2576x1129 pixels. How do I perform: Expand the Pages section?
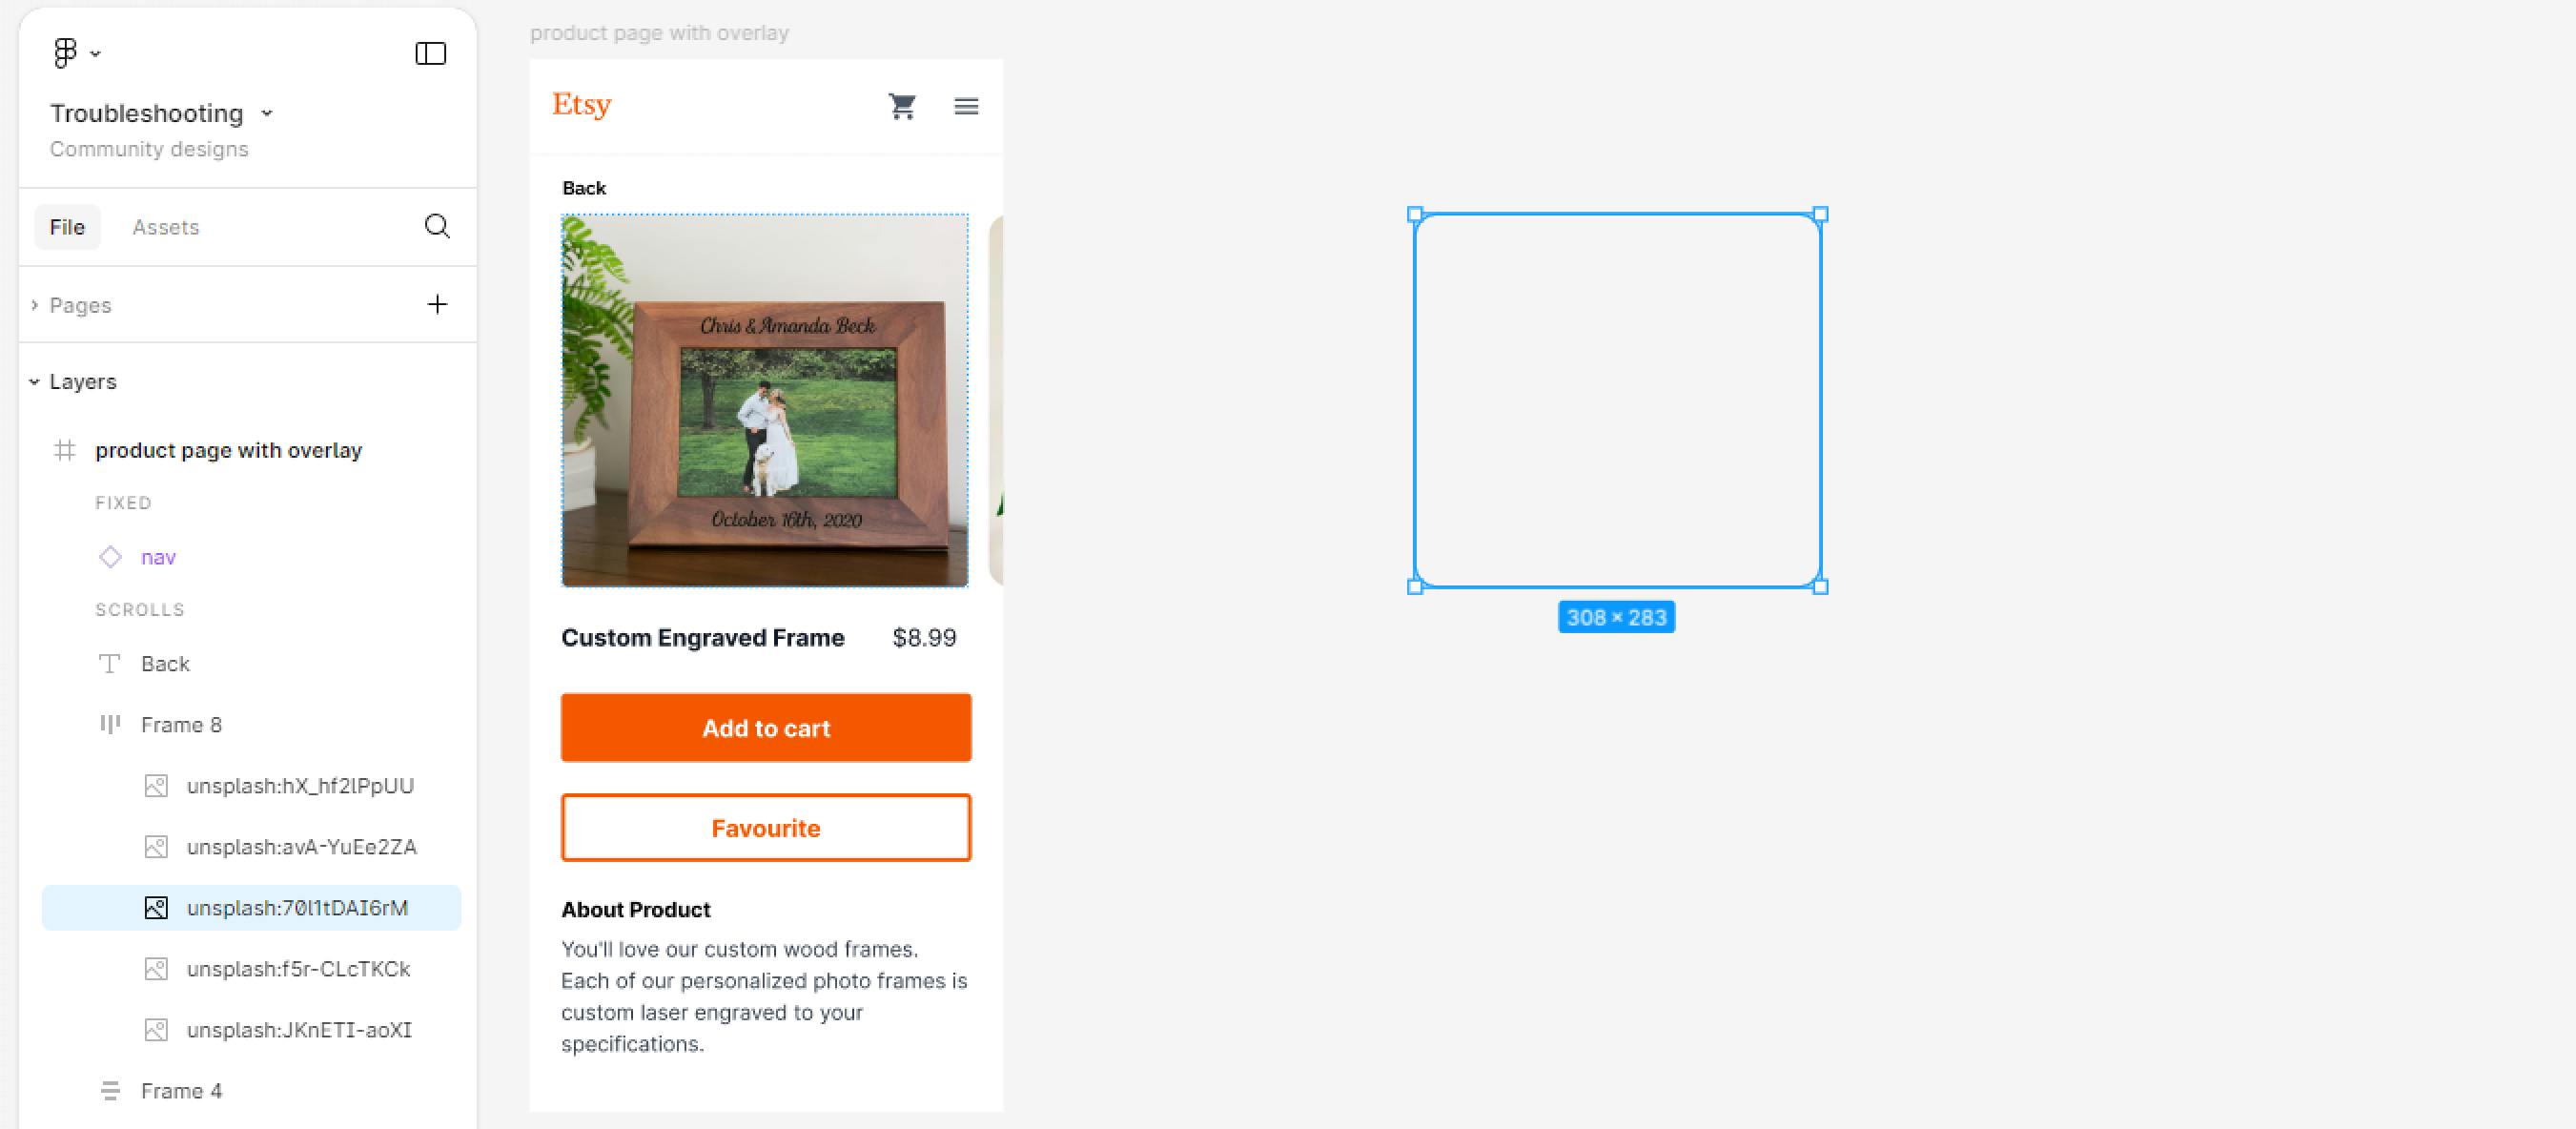point(35,305)
